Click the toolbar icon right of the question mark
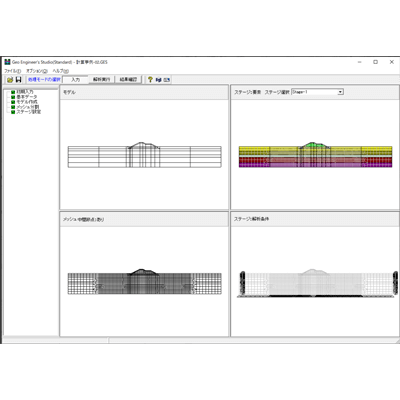The width and height of the screenshot is (400, 400). click(x=159, y=80)
